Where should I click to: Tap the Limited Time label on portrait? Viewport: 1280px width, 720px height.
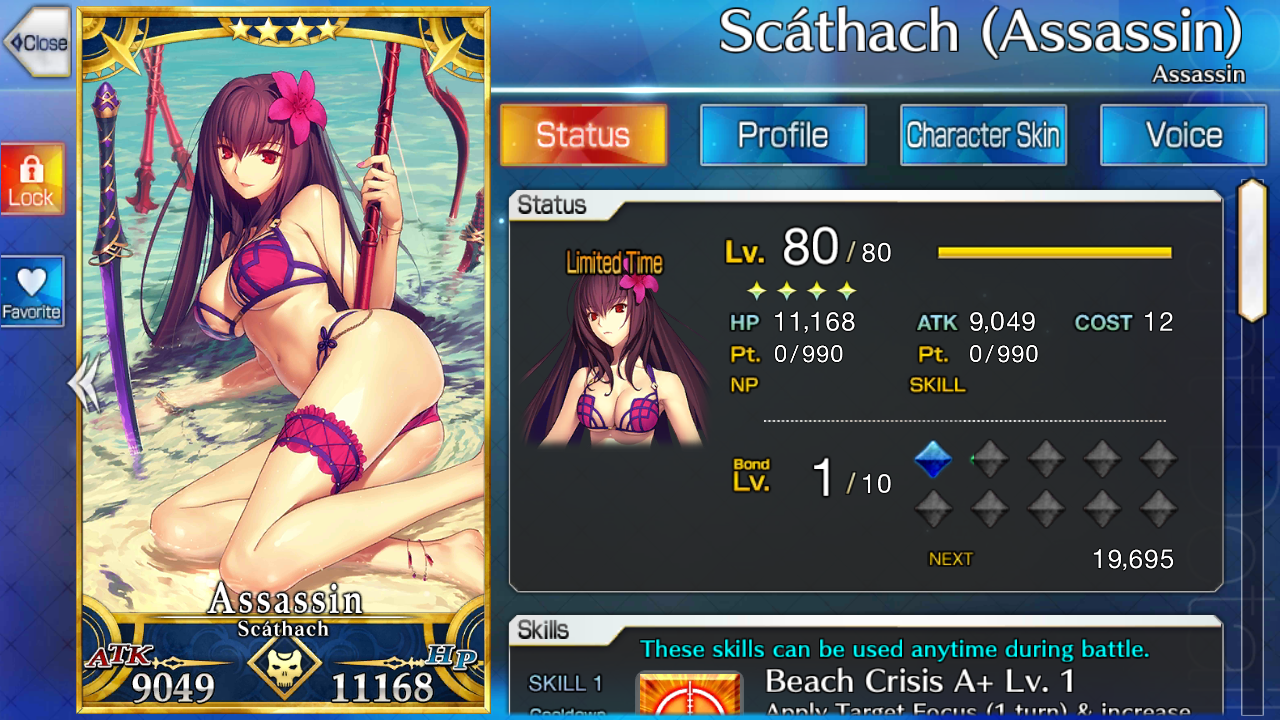click(x=614, y=263)
